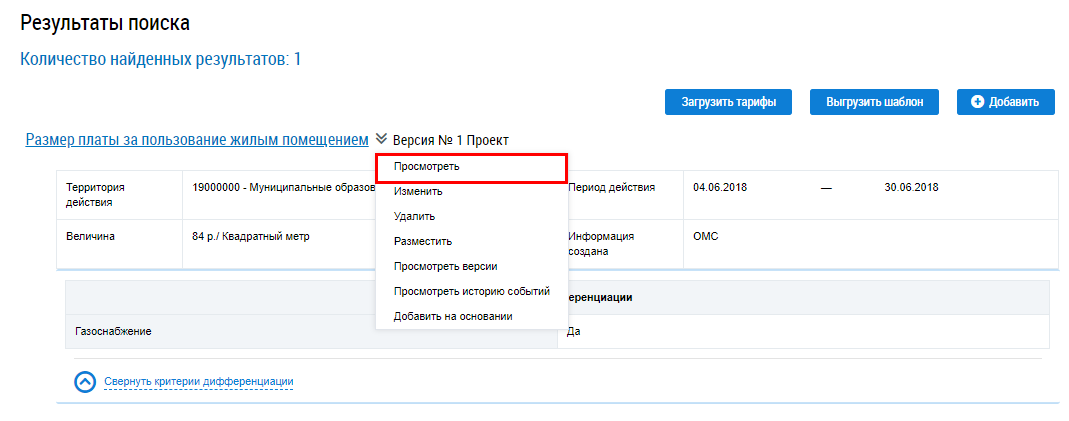Open the Размер платы за пользование жилым помещением link
The height and width of the screenshot is (421, 1069).
pyautogui.click(x=197, y=140)
